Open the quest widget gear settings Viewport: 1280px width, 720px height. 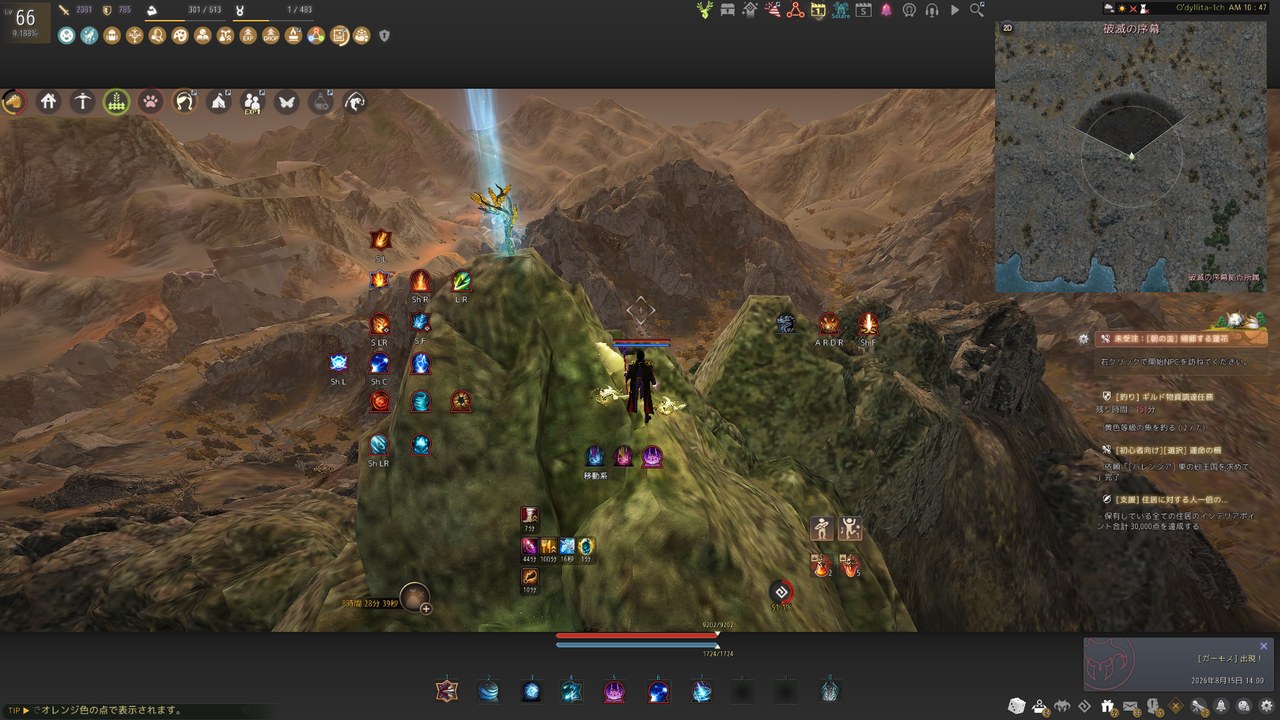point(1083,339)
